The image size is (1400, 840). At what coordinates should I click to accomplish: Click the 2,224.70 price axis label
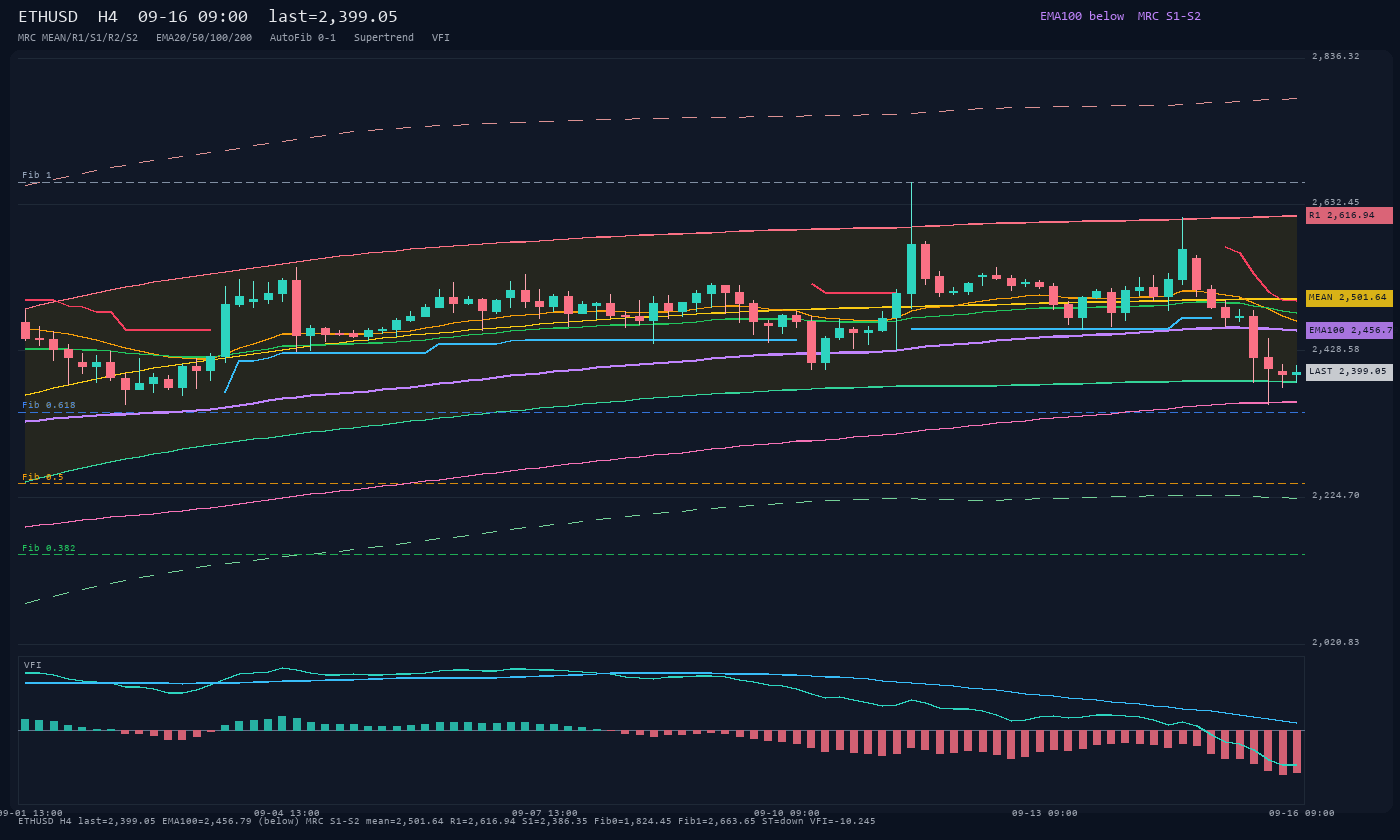pos(1336,495)
